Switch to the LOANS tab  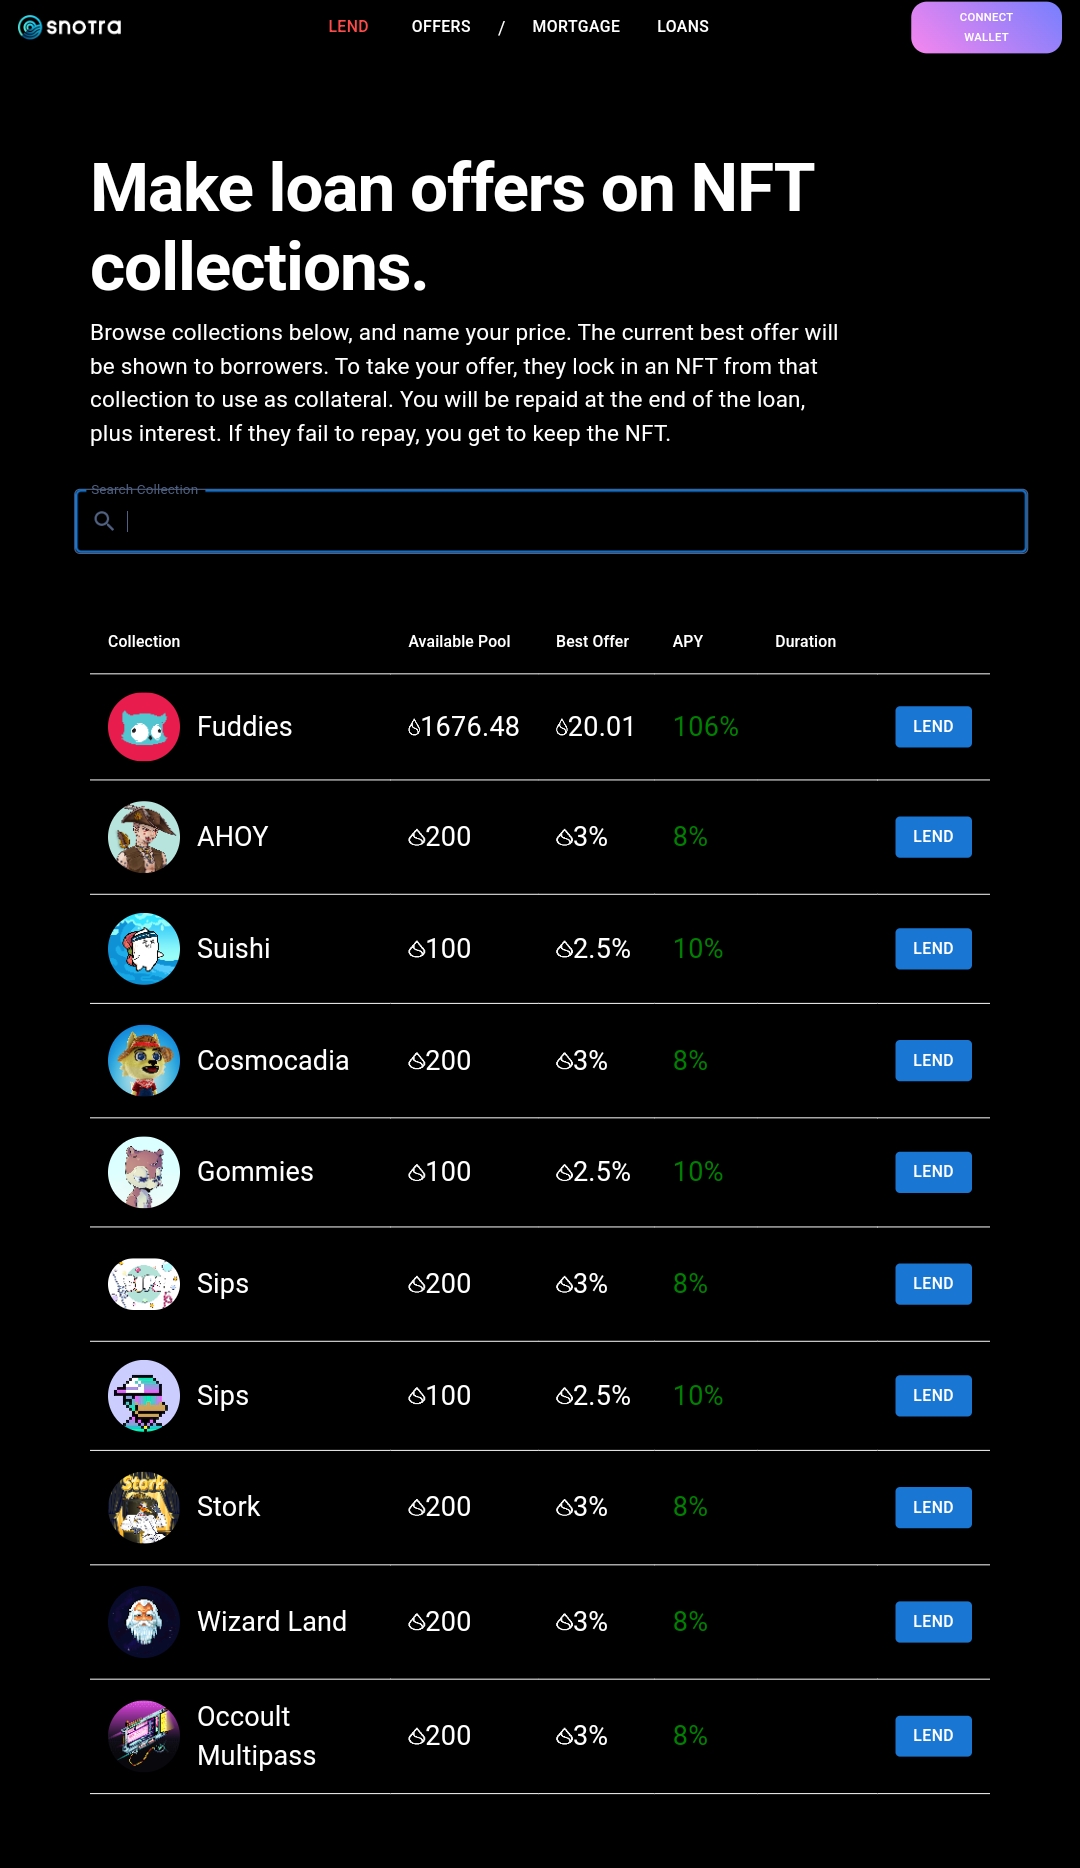(x=683, y=26)
